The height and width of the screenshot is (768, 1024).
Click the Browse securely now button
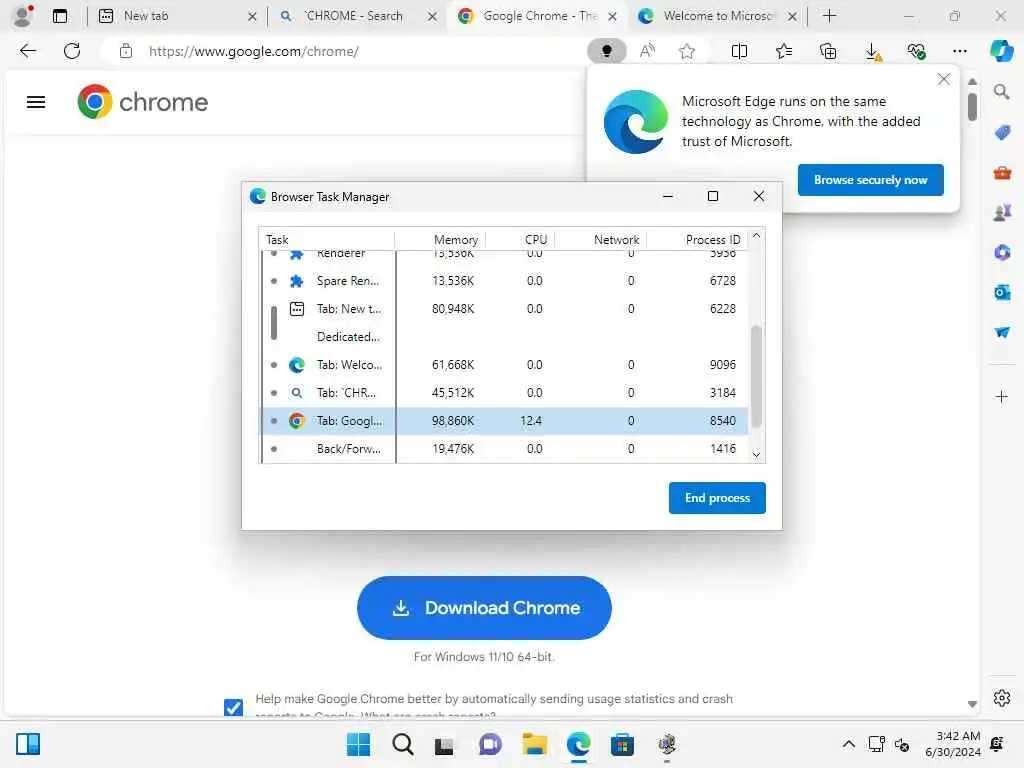click(x=870, y=180)
